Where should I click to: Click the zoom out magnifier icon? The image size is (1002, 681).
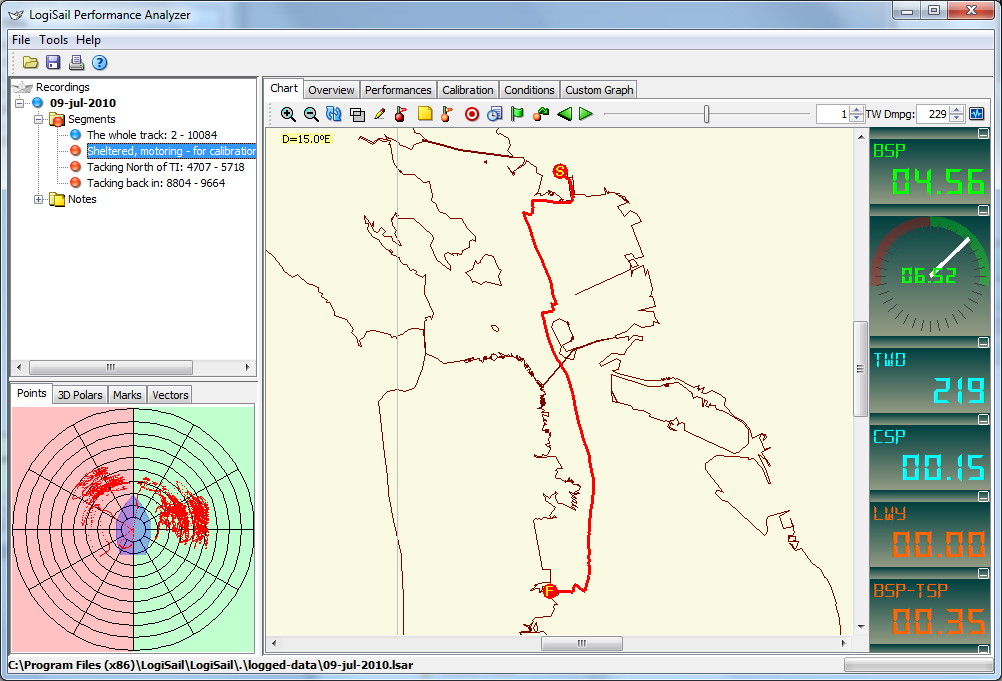(311, 114)
